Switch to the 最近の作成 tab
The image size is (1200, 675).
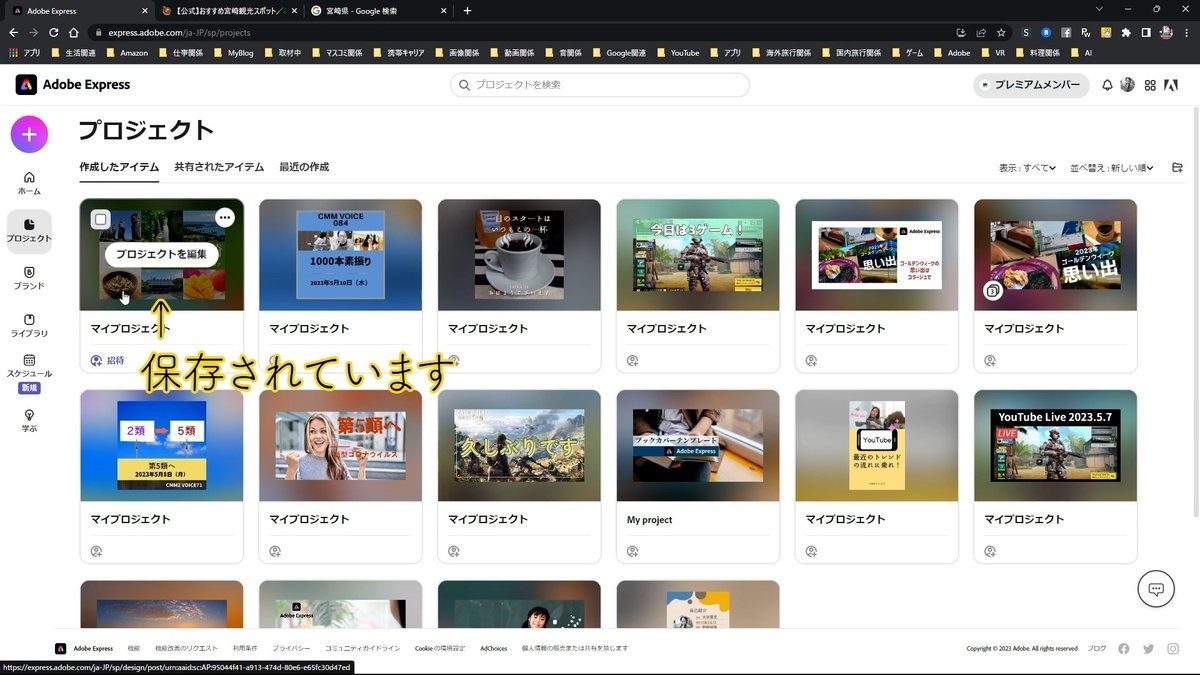pyautogui.click(x=304, y=167)
